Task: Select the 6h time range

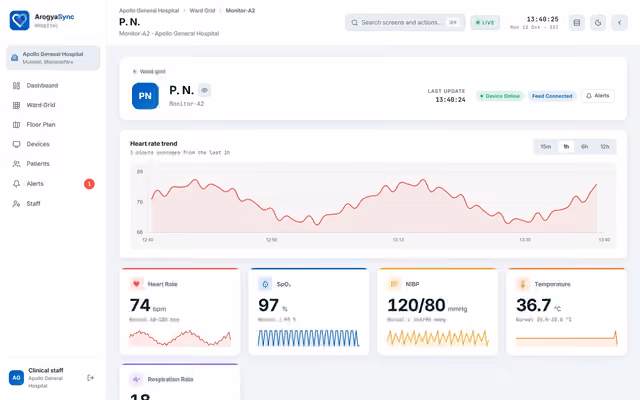Action: 584,147
